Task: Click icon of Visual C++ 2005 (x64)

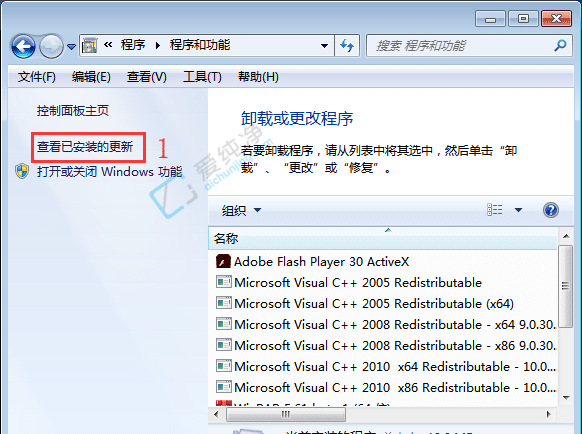Action: tap(223, 303)
